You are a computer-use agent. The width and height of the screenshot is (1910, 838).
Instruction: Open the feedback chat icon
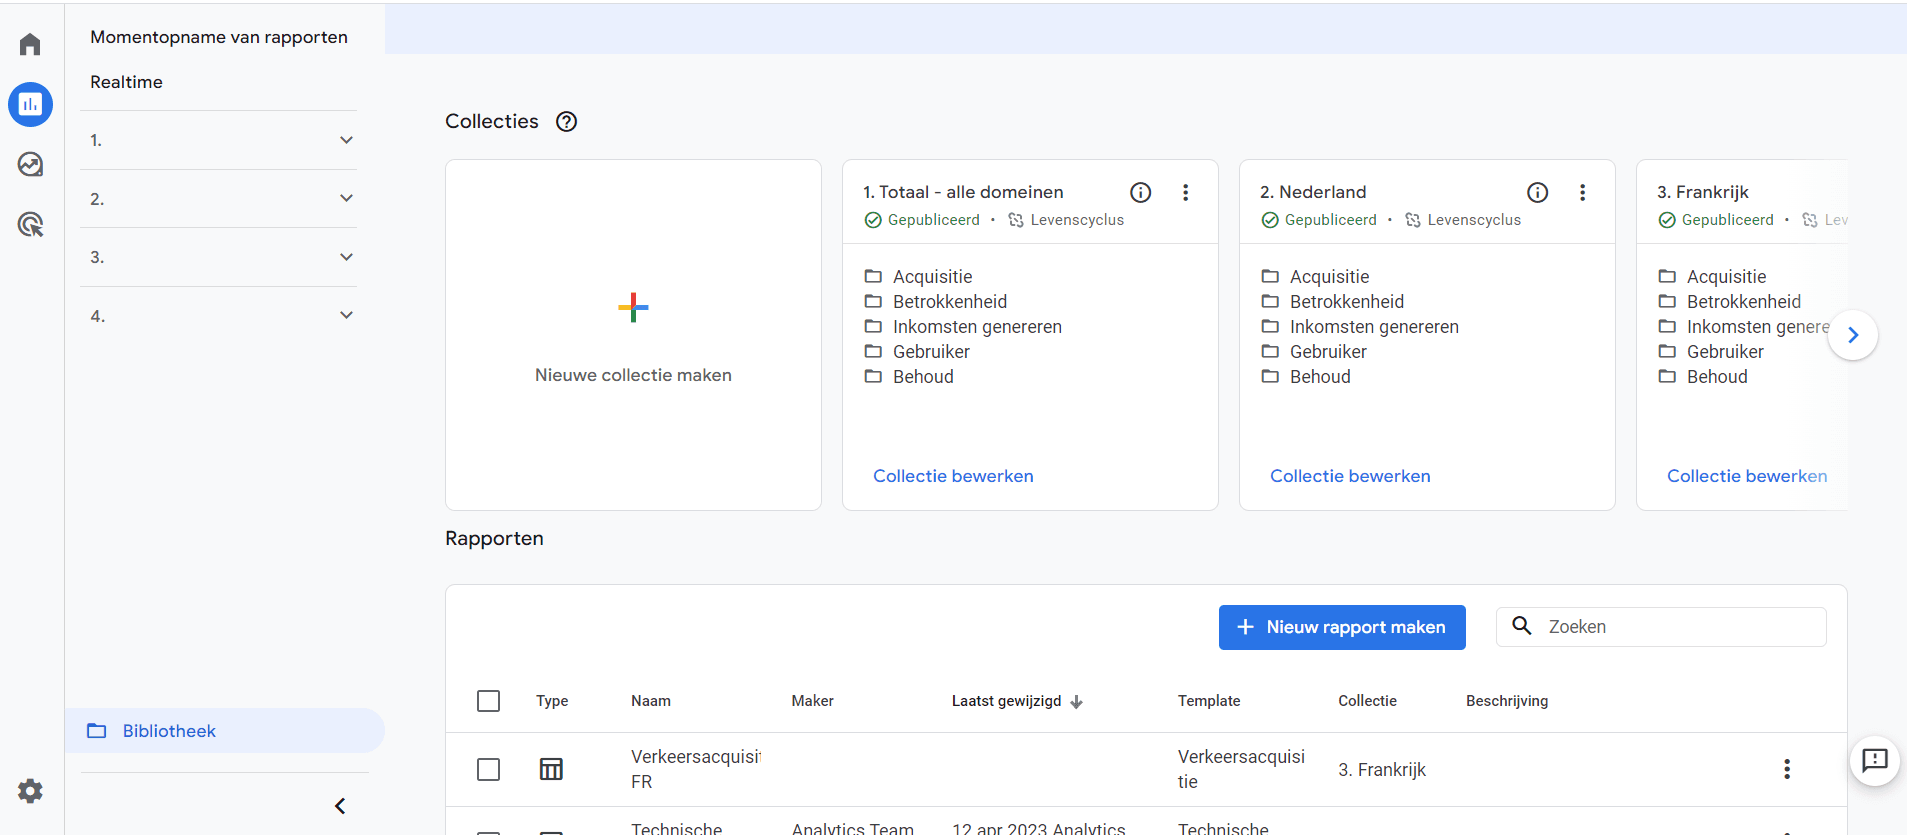1875,761
